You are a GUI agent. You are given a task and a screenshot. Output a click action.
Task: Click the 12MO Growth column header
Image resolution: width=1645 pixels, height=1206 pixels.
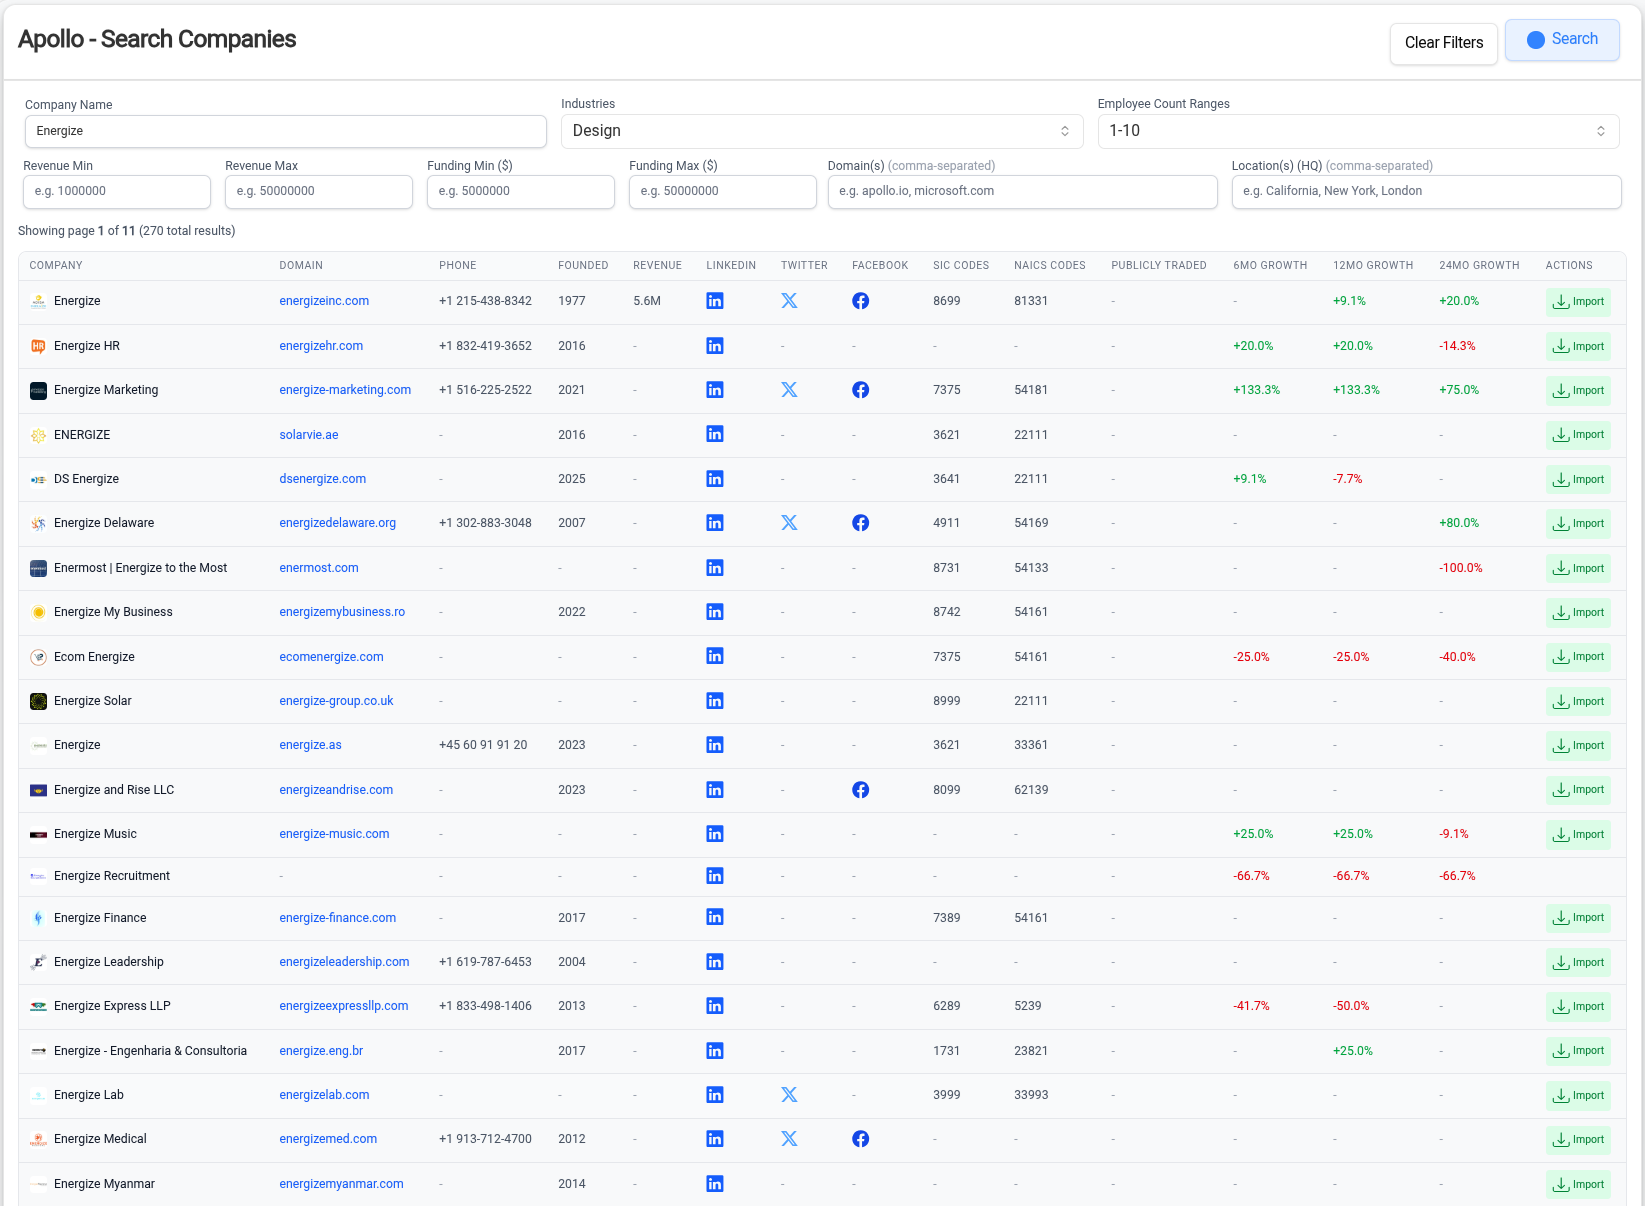1372,266
